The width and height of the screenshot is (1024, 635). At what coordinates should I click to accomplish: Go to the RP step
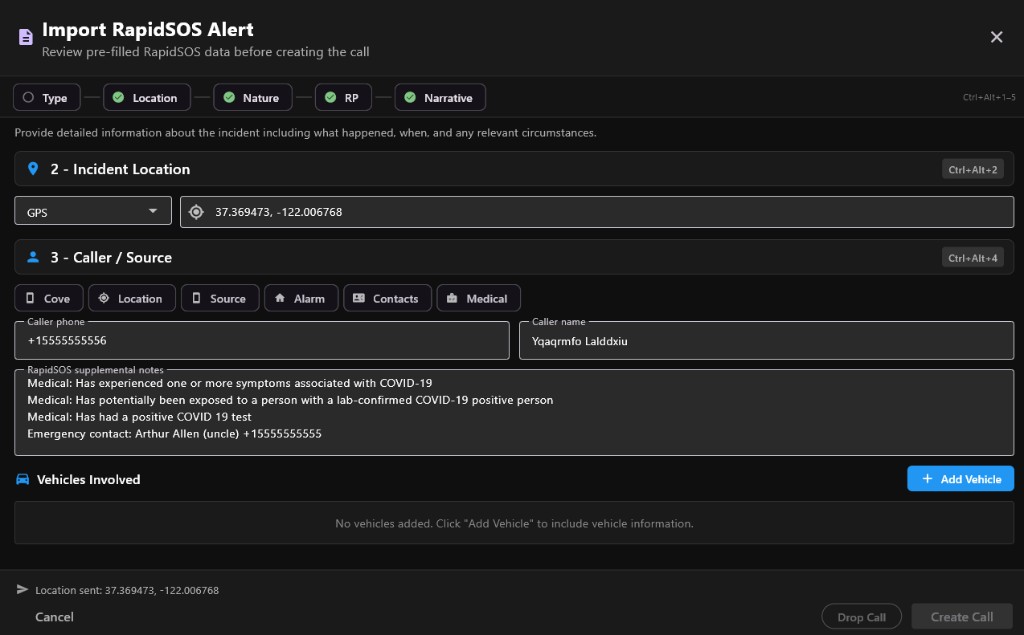343,97
